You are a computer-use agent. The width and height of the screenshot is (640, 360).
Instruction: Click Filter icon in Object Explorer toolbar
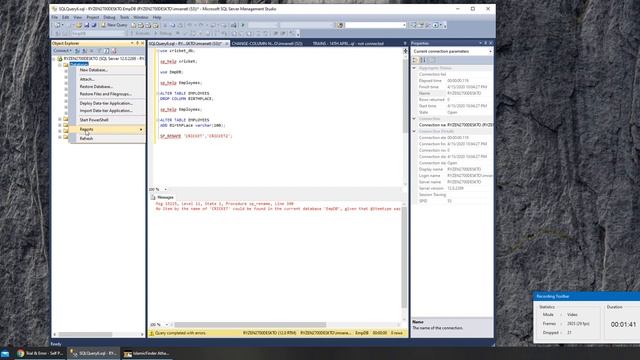tap(98, 51)
